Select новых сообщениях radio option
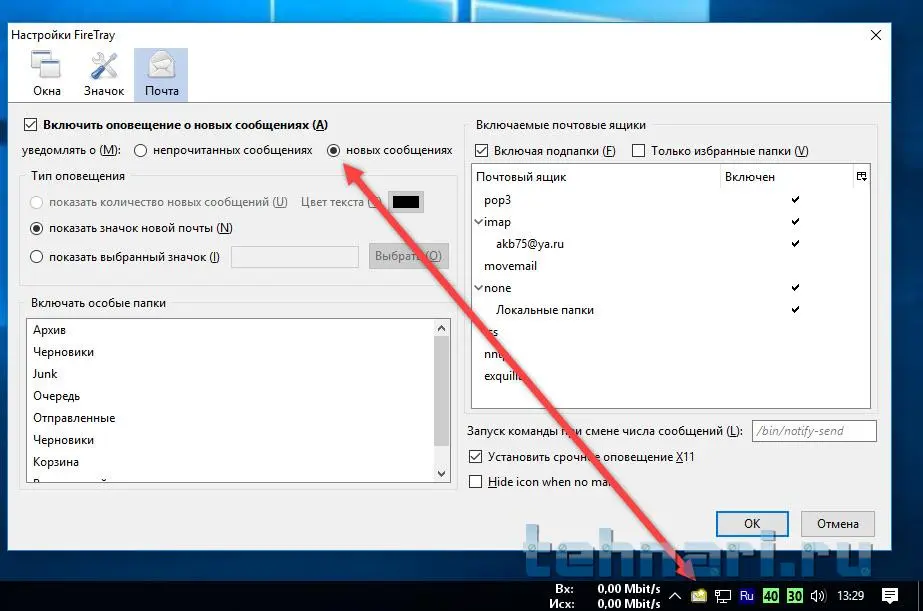Viewport: 923px width, 611px height. pyautogui.click(x=333, y=151)
